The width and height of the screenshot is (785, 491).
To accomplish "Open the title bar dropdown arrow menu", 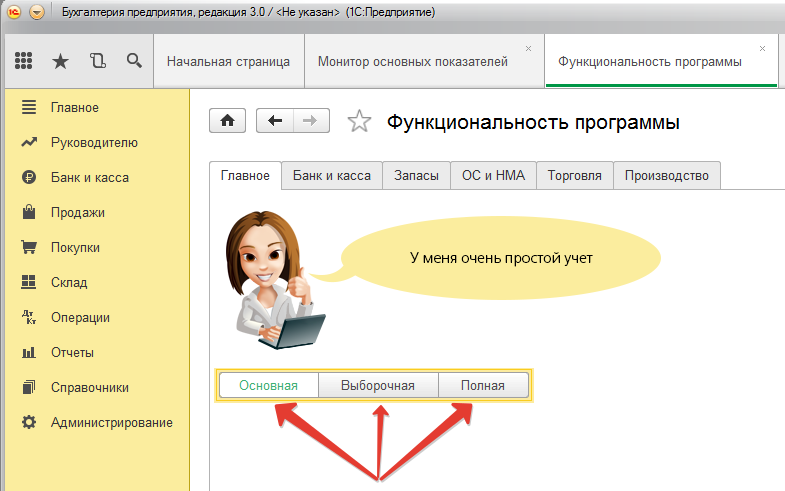I will point(37,12).
